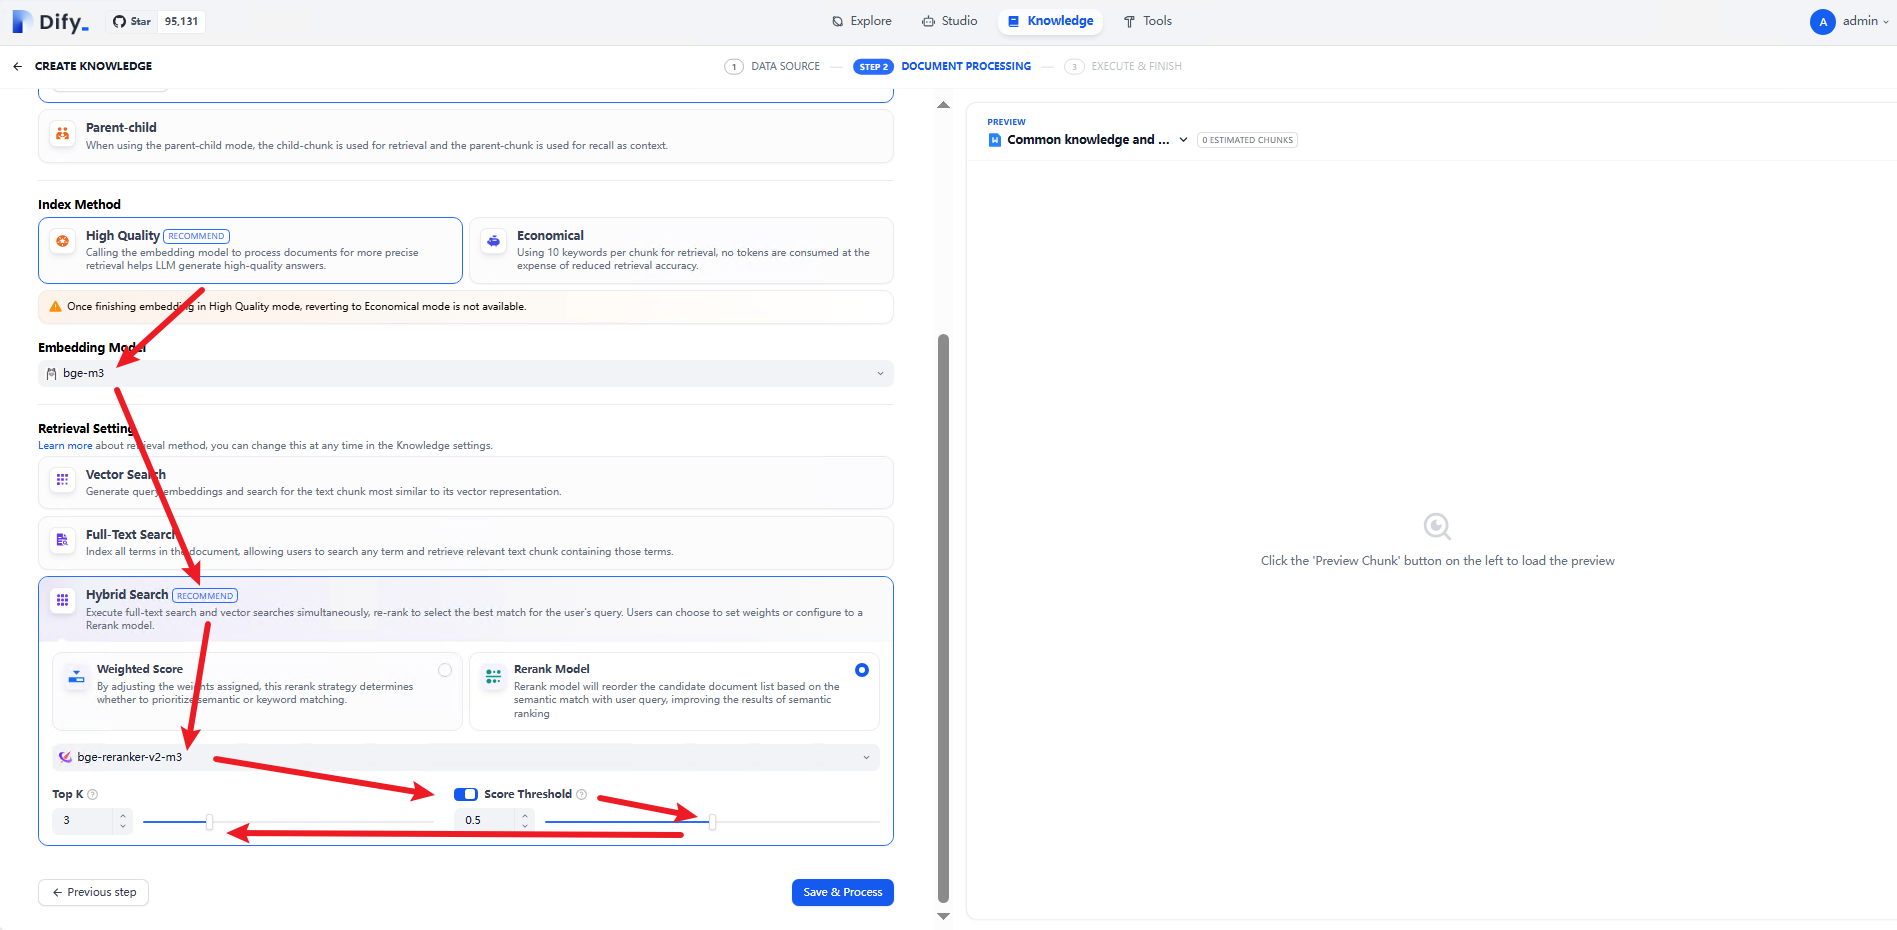Click the Vector Search icon
The image size is (1897, 930).
point(62,480)
